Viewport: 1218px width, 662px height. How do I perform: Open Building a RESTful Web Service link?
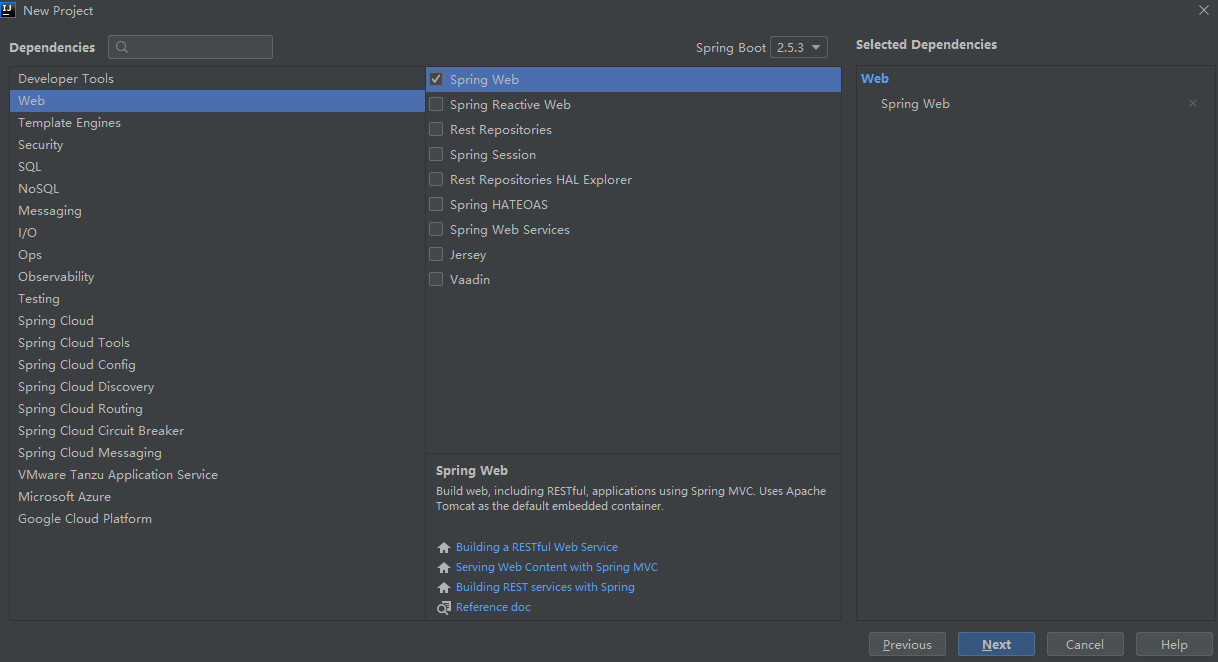pos(537,547)
